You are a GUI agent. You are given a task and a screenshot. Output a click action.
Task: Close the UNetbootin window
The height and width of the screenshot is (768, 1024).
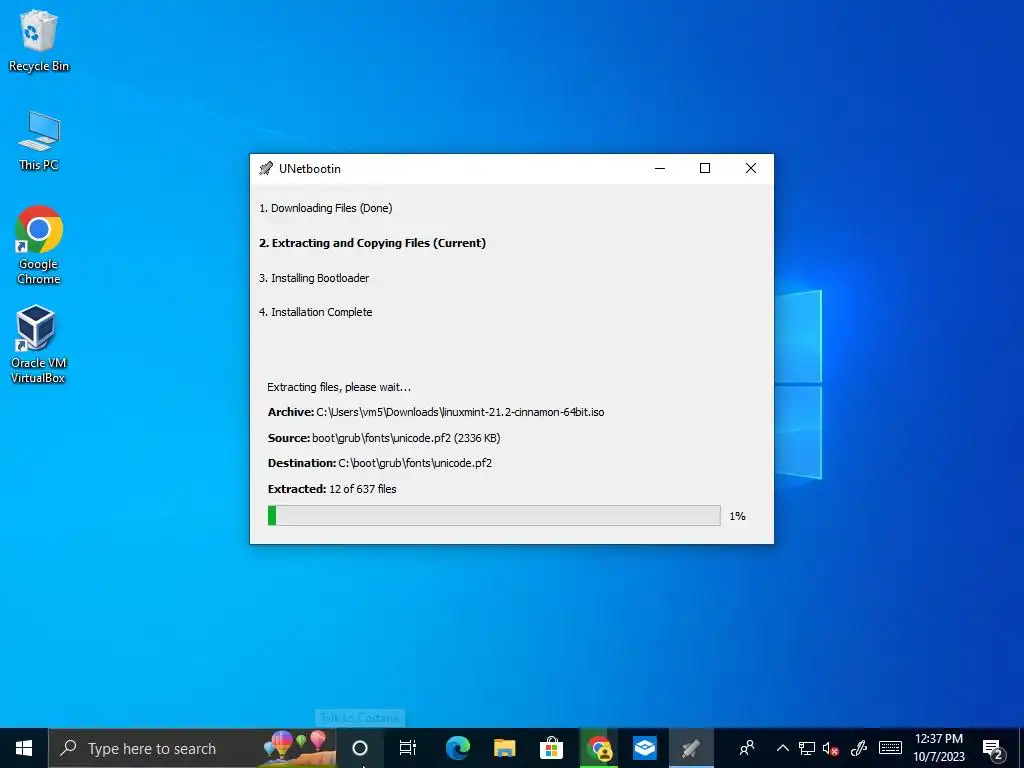(x=751, y=168)
